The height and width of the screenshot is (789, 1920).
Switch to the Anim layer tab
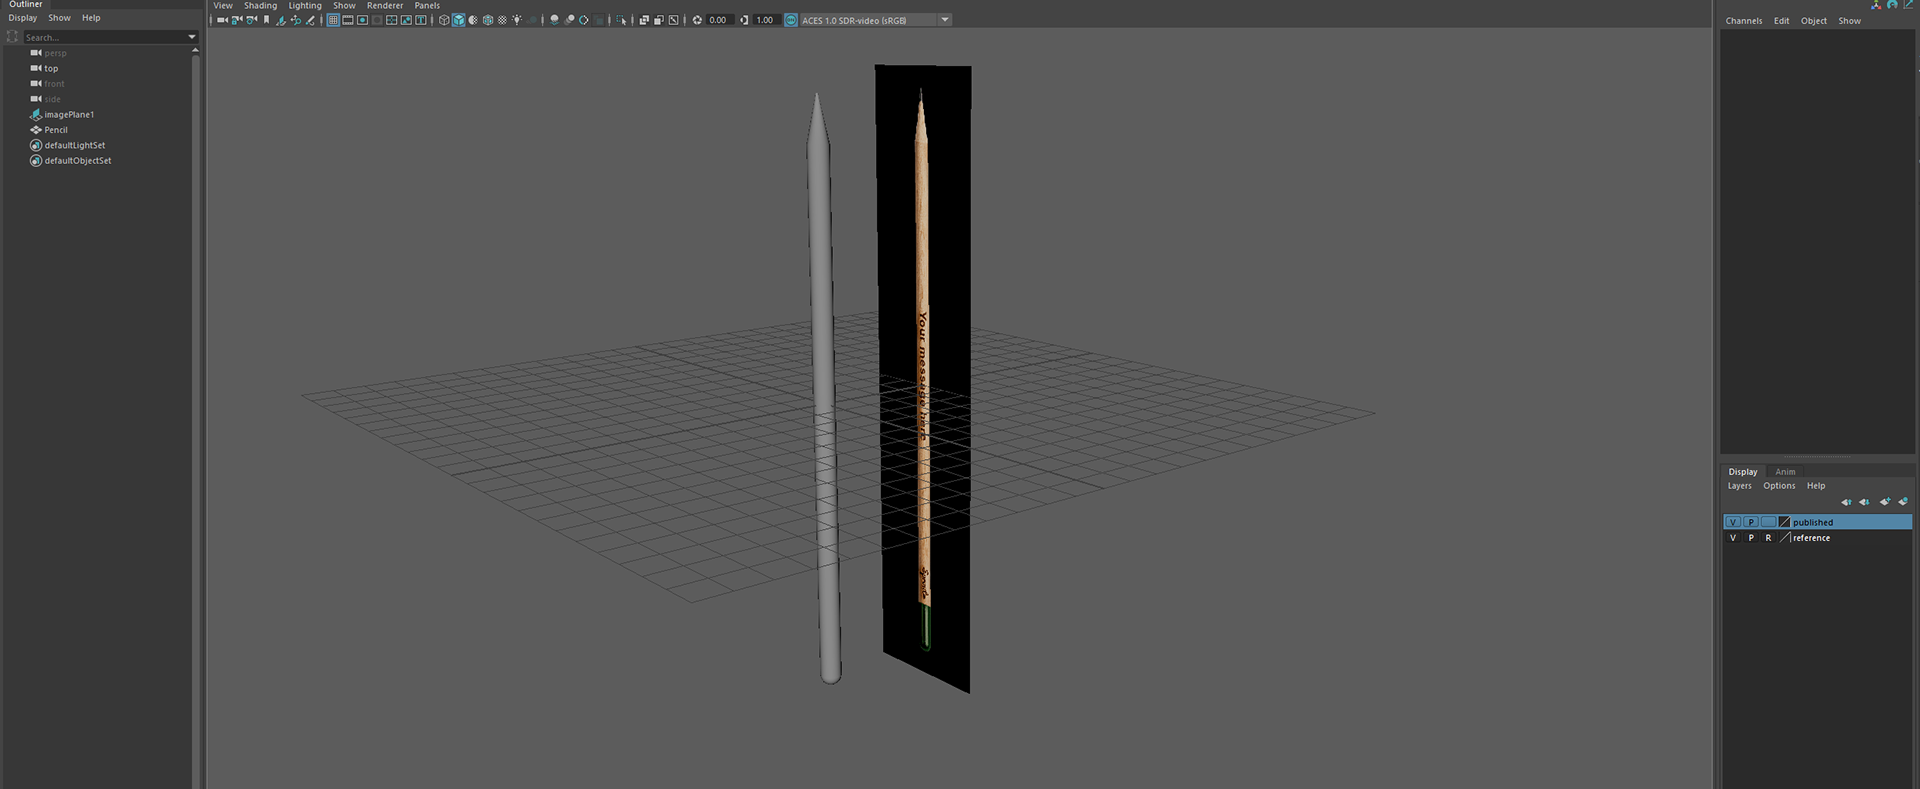click(1785, 472)
